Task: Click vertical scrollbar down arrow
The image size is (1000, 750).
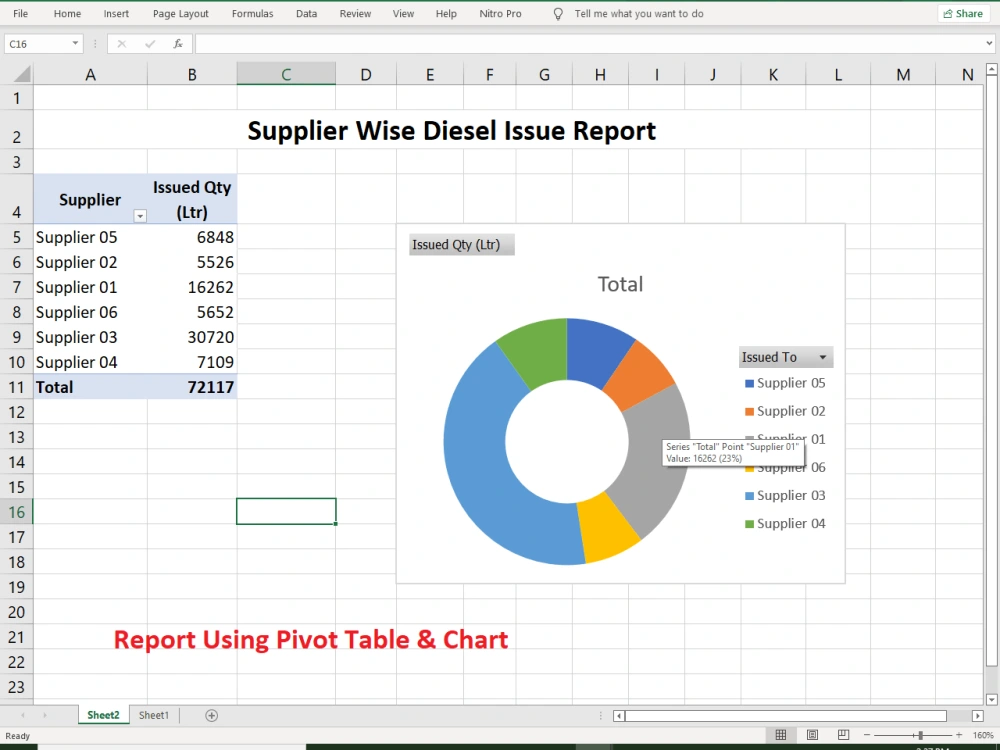Action: [x=992, y=700]
